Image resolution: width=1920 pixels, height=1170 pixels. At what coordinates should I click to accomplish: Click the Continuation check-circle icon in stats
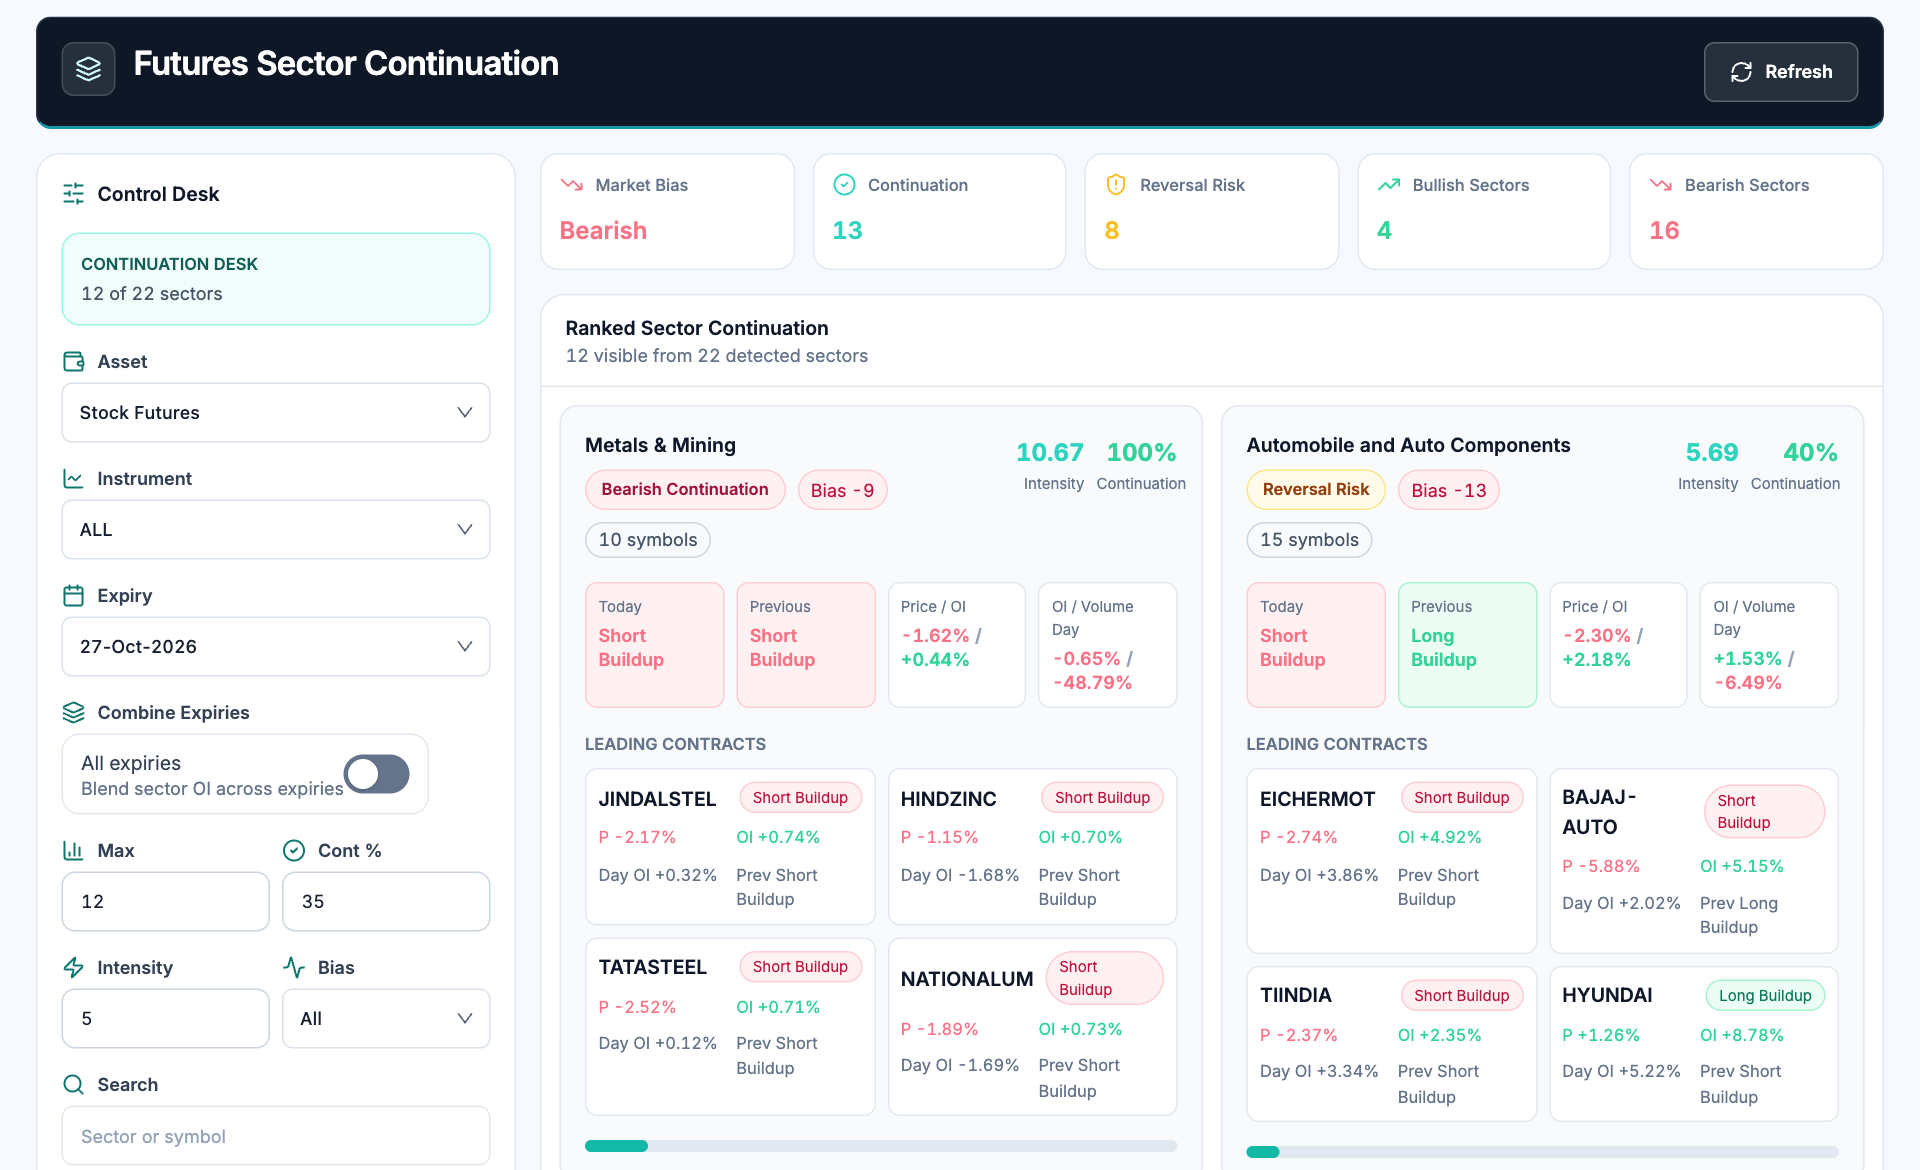(x=845, y=185)
